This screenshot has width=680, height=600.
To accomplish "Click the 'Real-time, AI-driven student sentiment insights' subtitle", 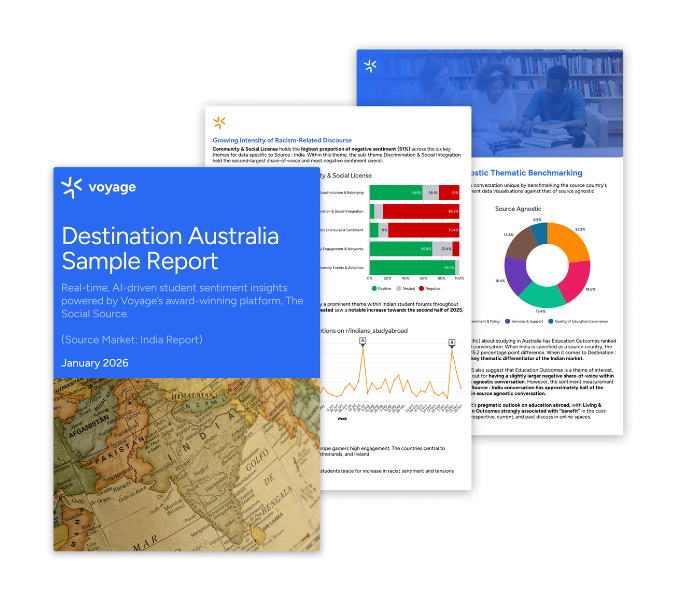I will pyautogui.click(x=174, y=288).
